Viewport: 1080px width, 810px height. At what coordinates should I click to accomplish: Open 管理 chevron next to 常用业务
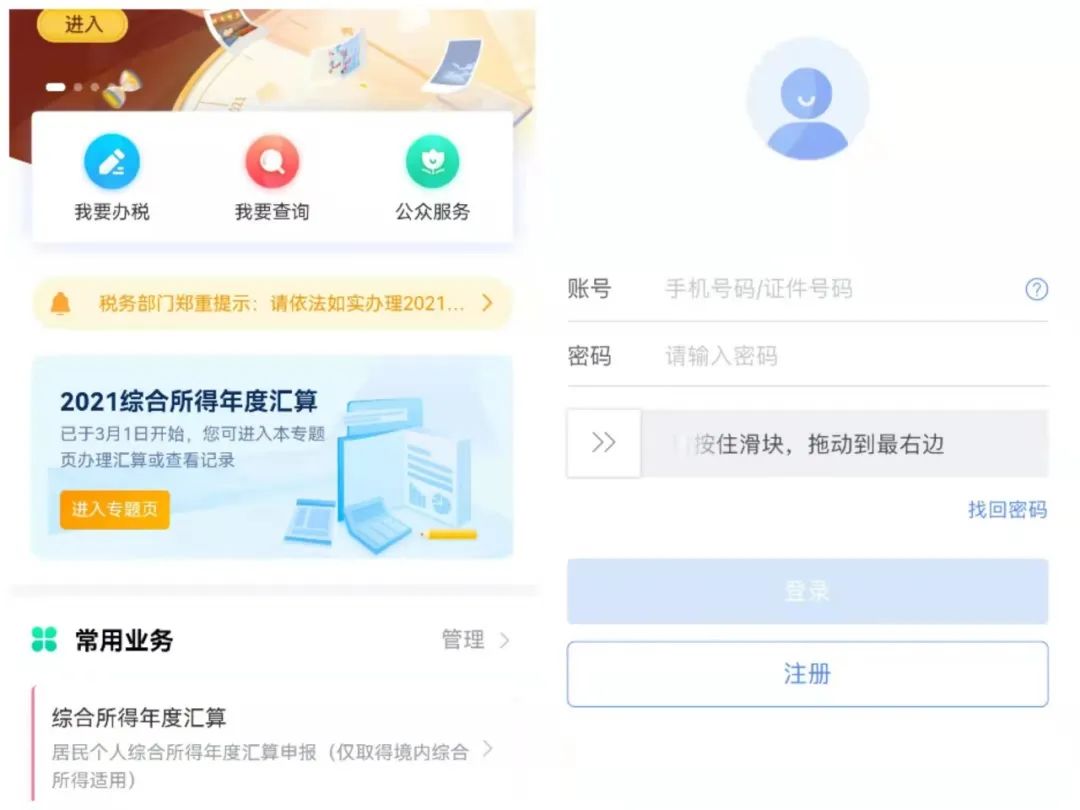[x=504, y=640]
